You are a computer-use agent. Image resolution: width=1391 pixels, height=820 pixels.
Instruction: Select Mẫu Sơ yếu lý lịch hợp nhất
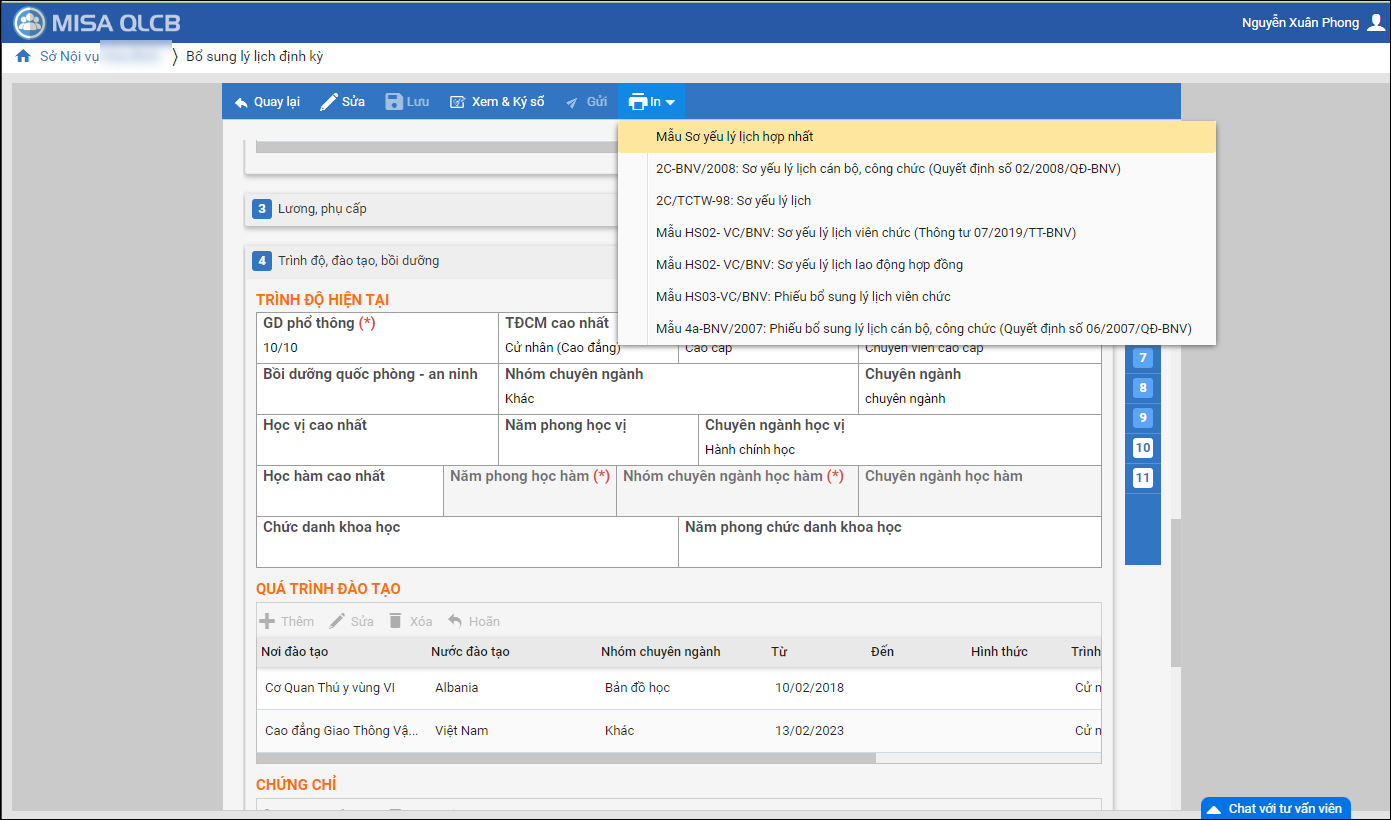click(734, 137)
